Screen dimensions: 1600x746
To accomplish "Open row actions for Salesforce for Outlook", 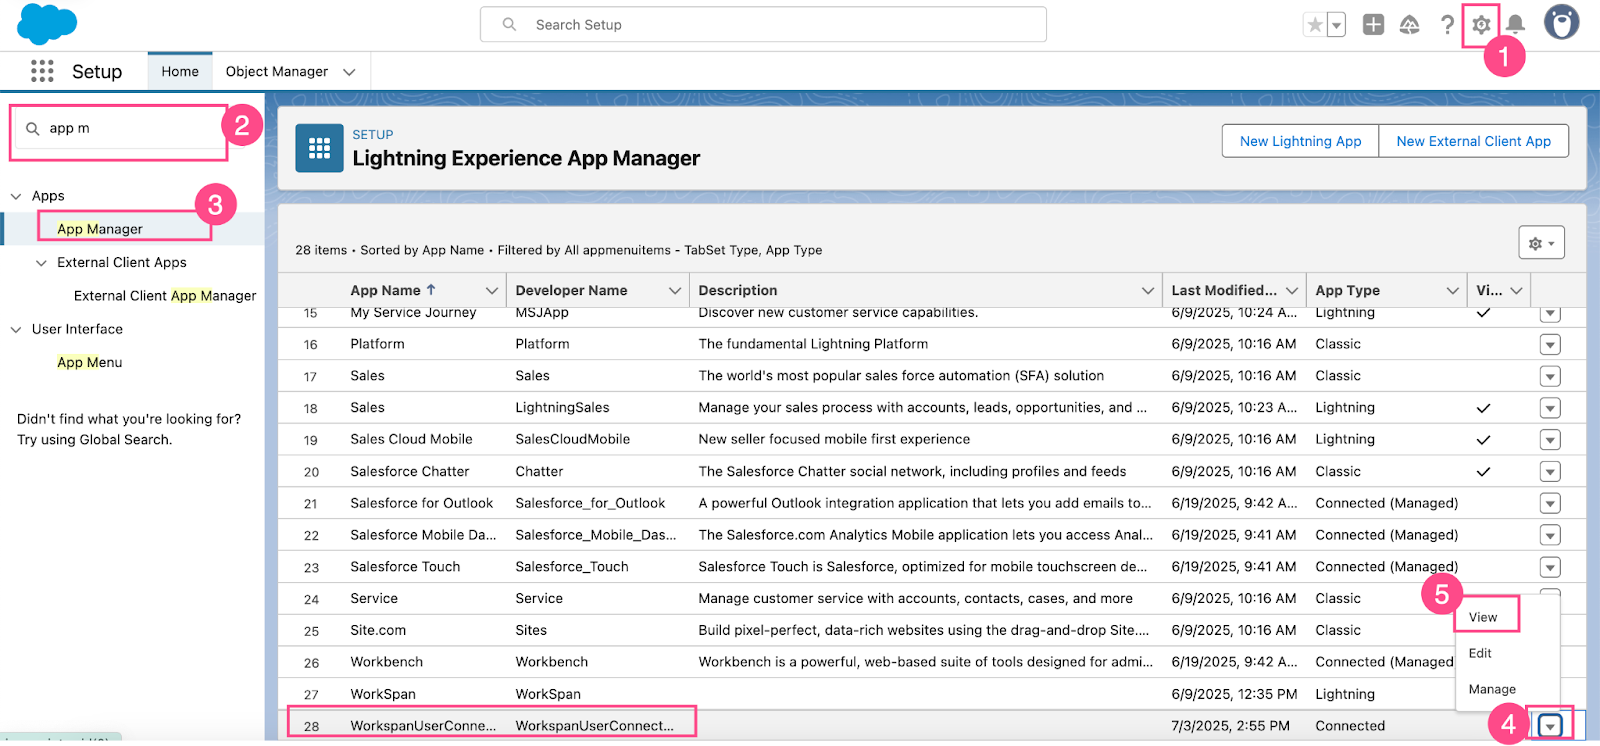I will (1550, 504).
